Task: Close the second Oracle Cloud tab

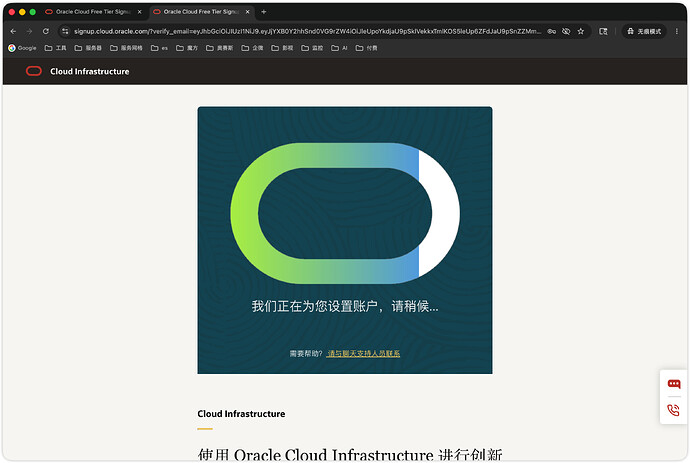Action: click(247, 12)
